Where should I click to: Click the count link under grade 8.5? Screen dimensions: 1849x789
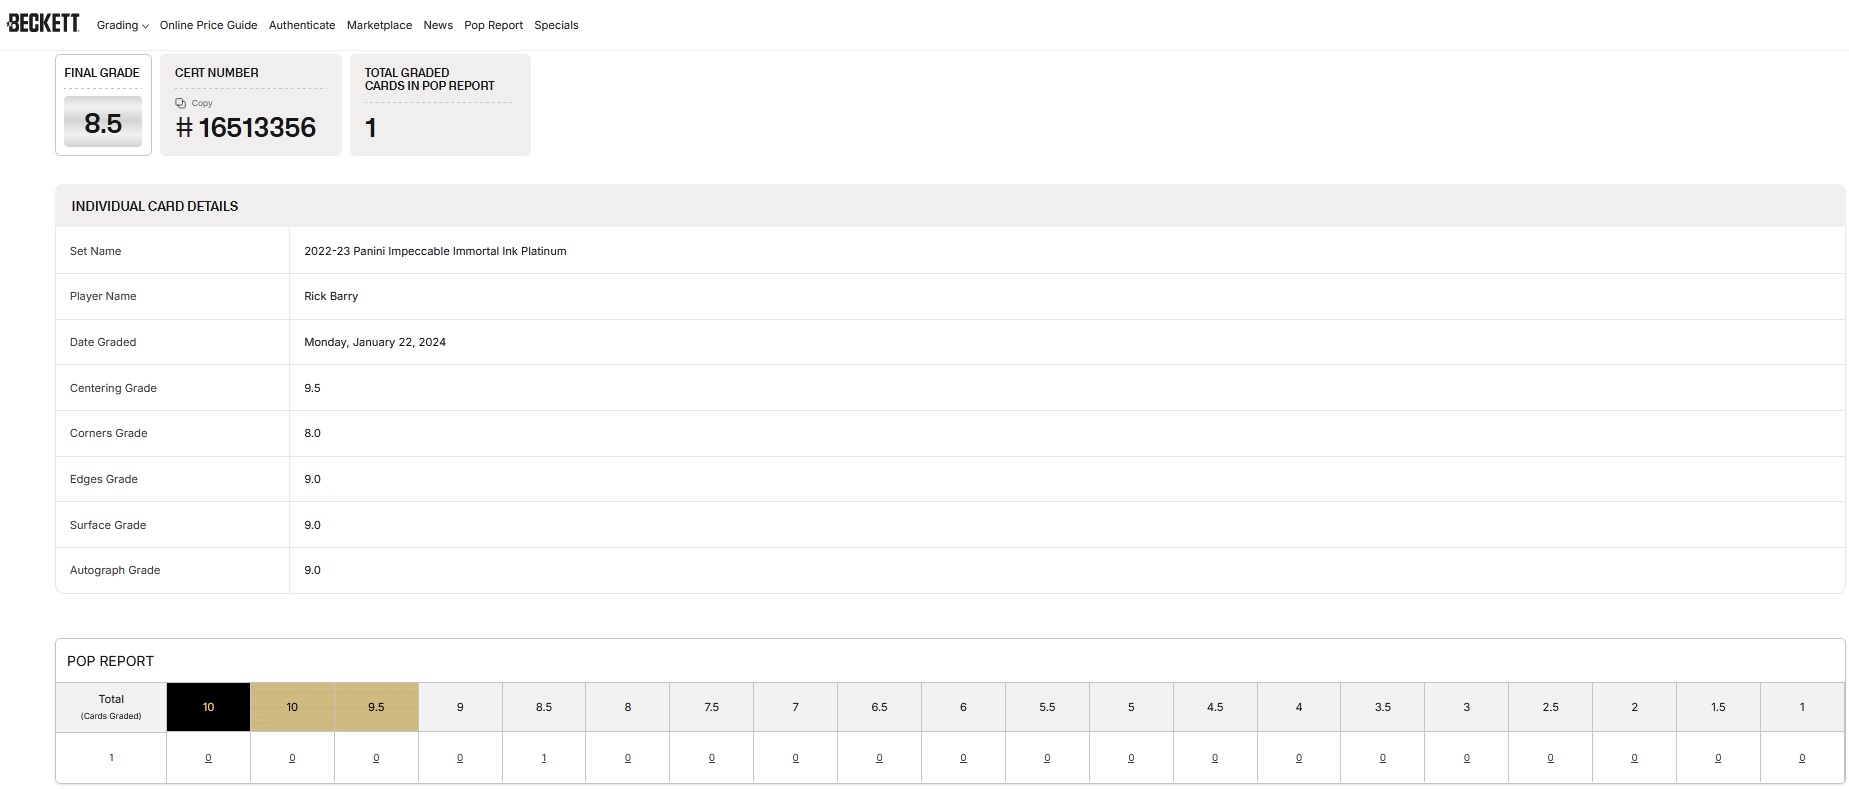pyautogui.click(x=544, y=758)
